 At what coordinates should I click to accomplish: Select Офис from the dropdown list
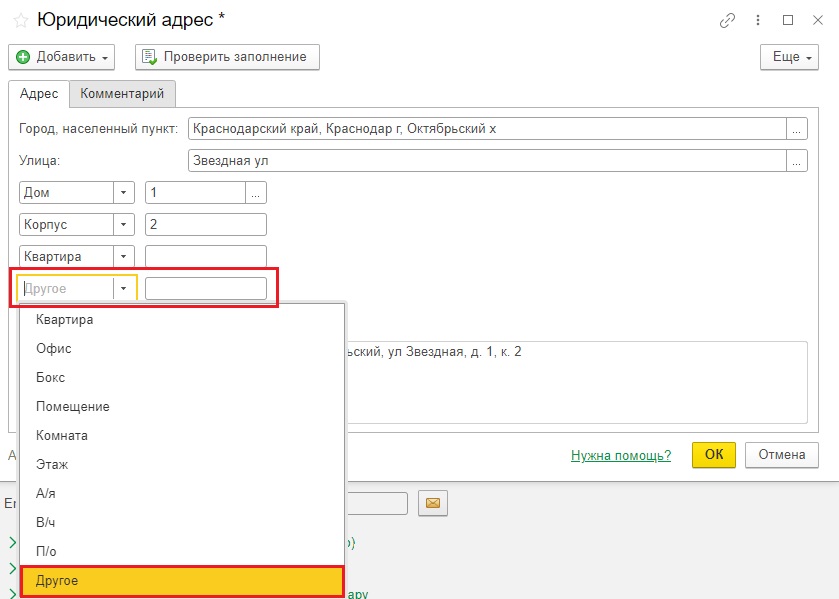(182, 348)
